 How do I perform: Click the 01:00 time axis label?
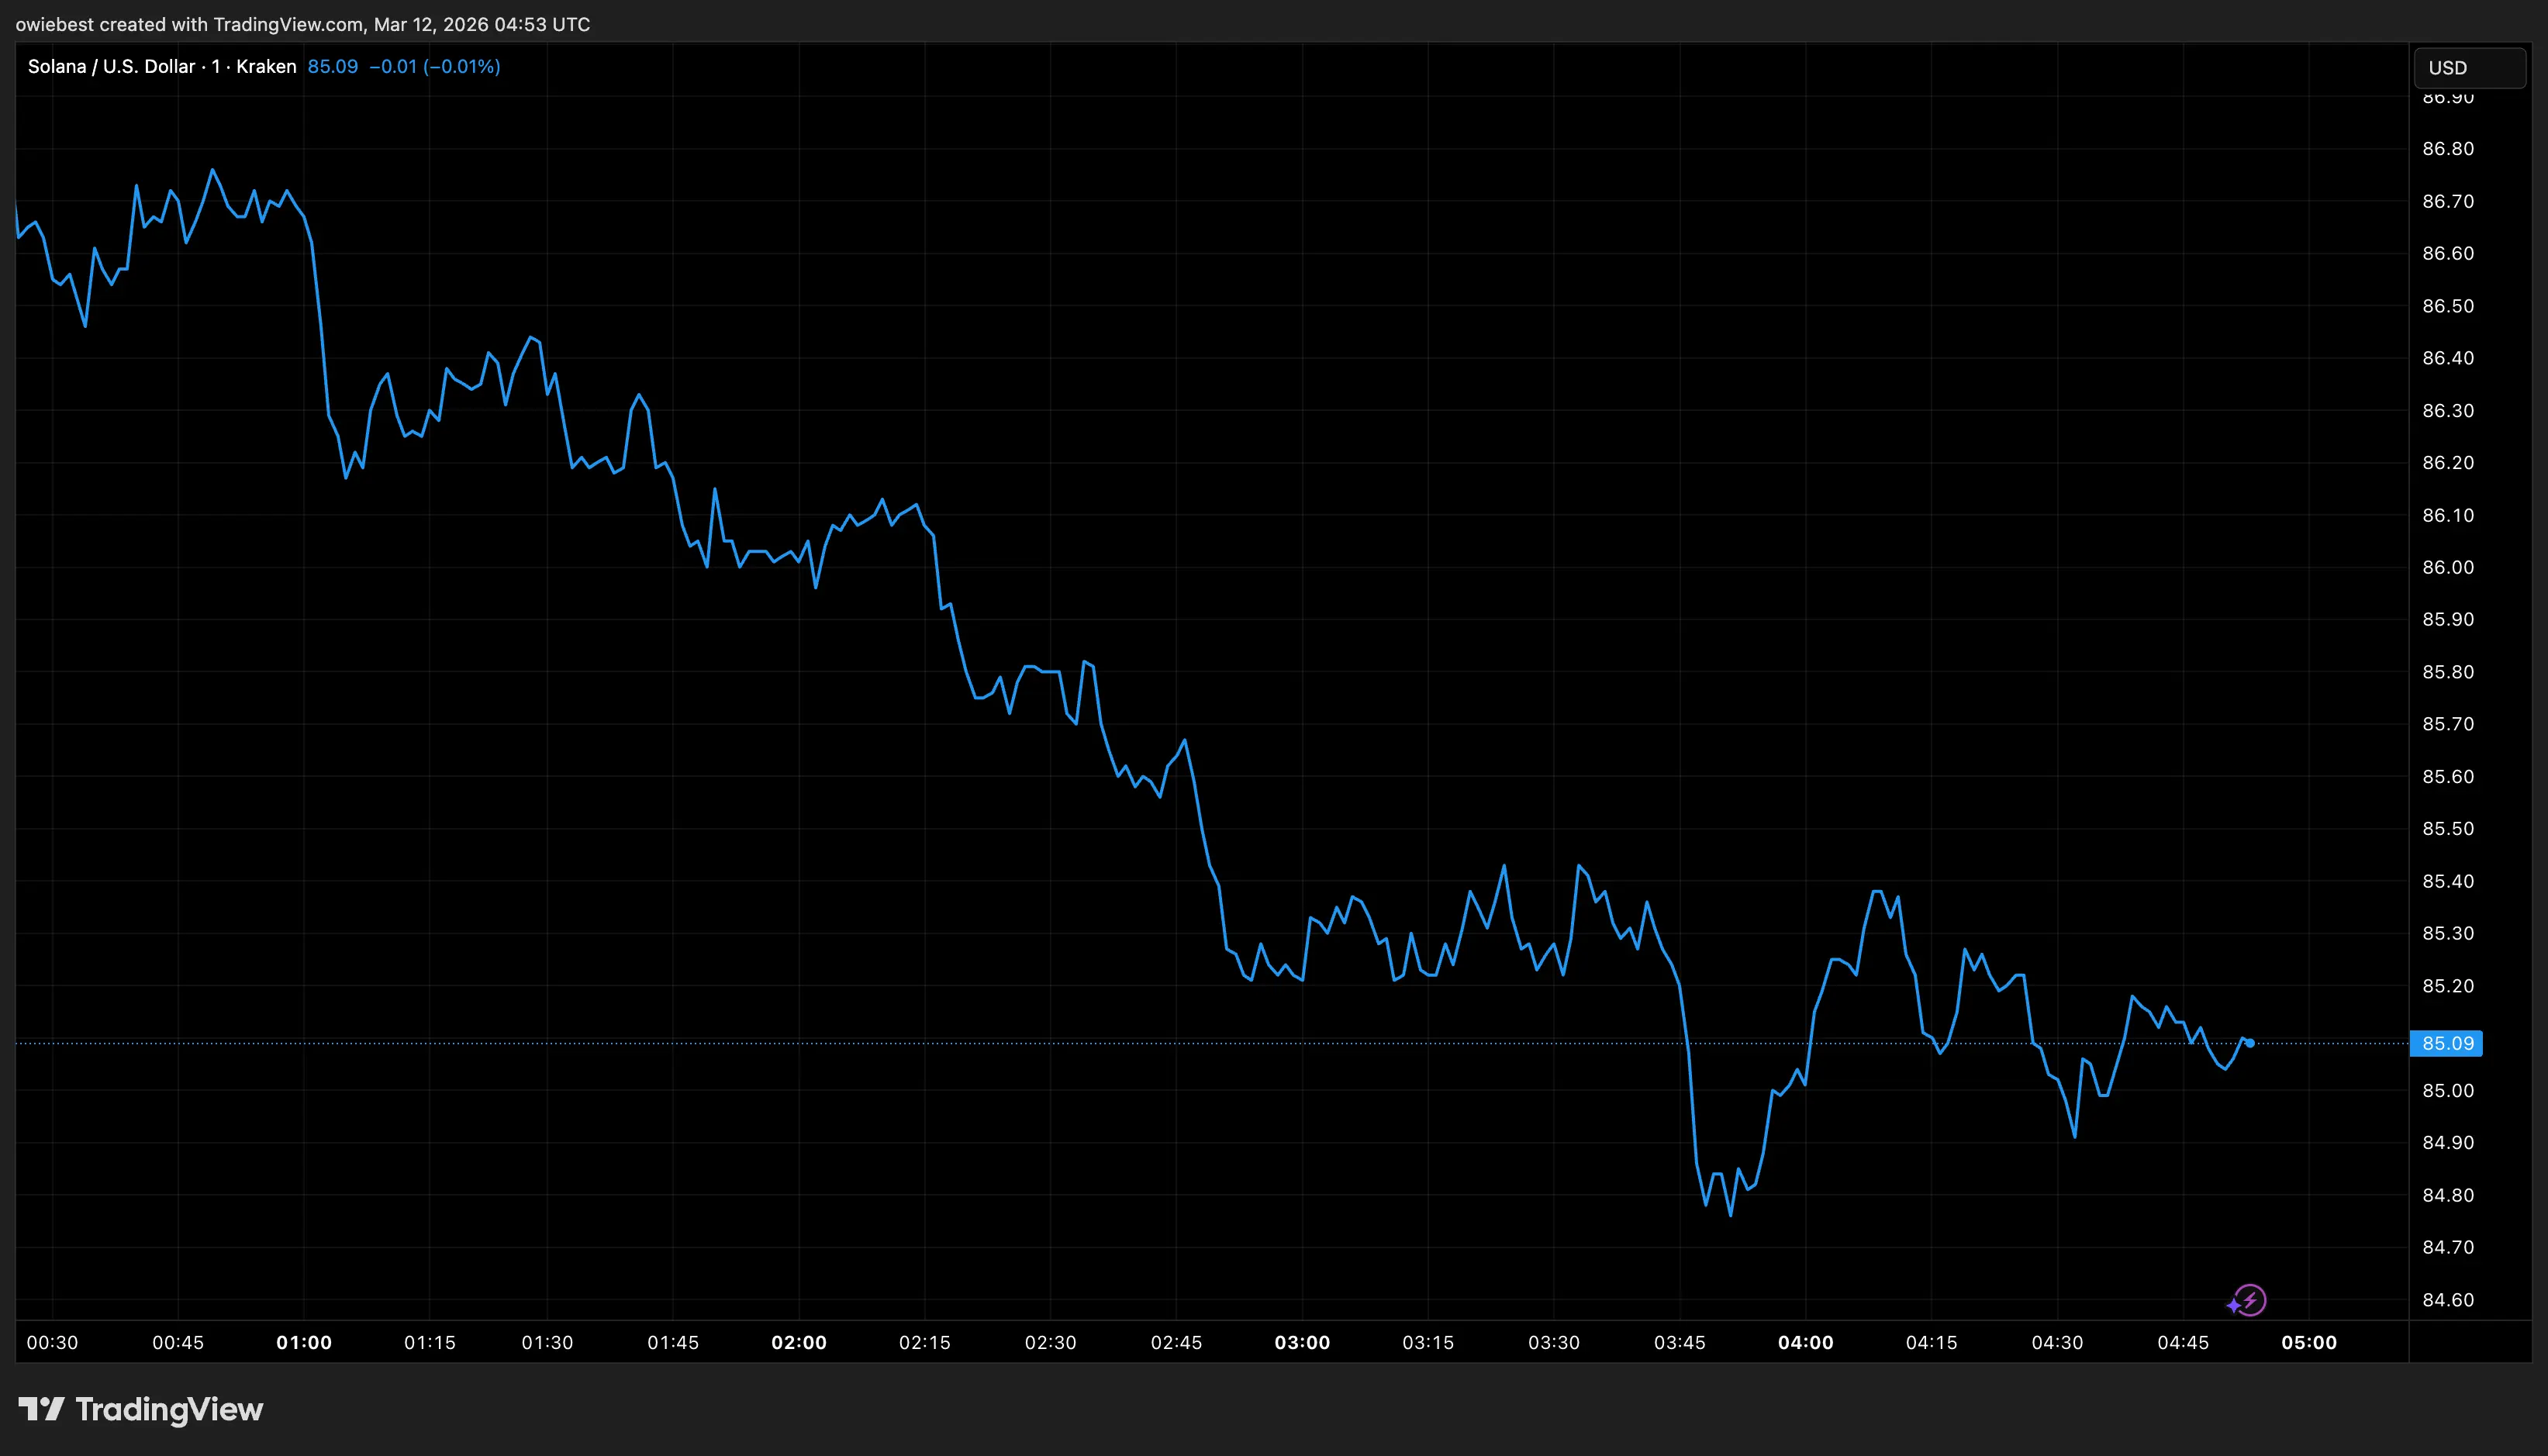tap(304, 1342)
